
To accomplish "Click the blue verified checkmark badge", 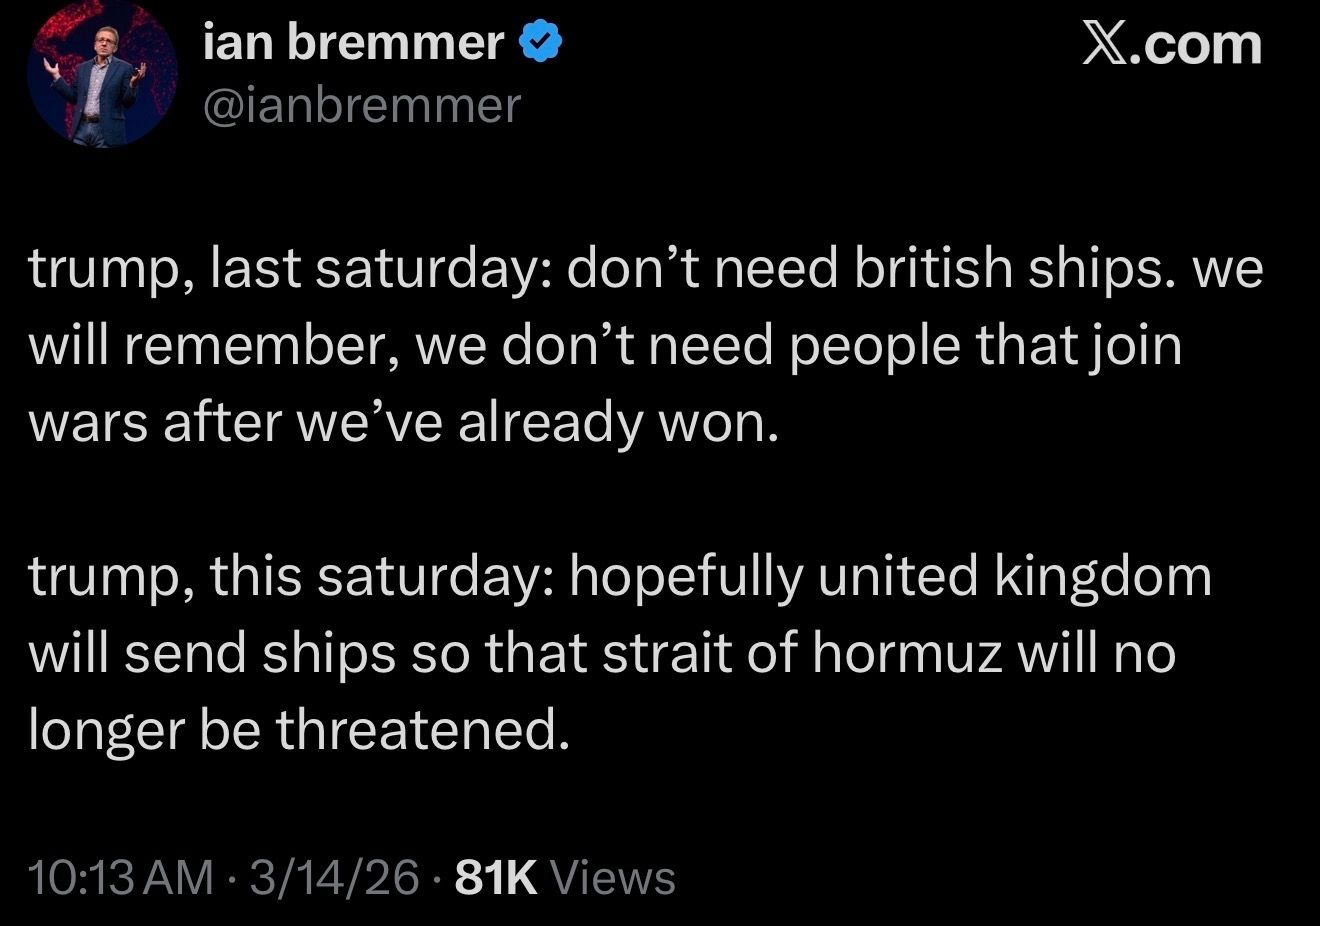I will click(x=541, y=43).
